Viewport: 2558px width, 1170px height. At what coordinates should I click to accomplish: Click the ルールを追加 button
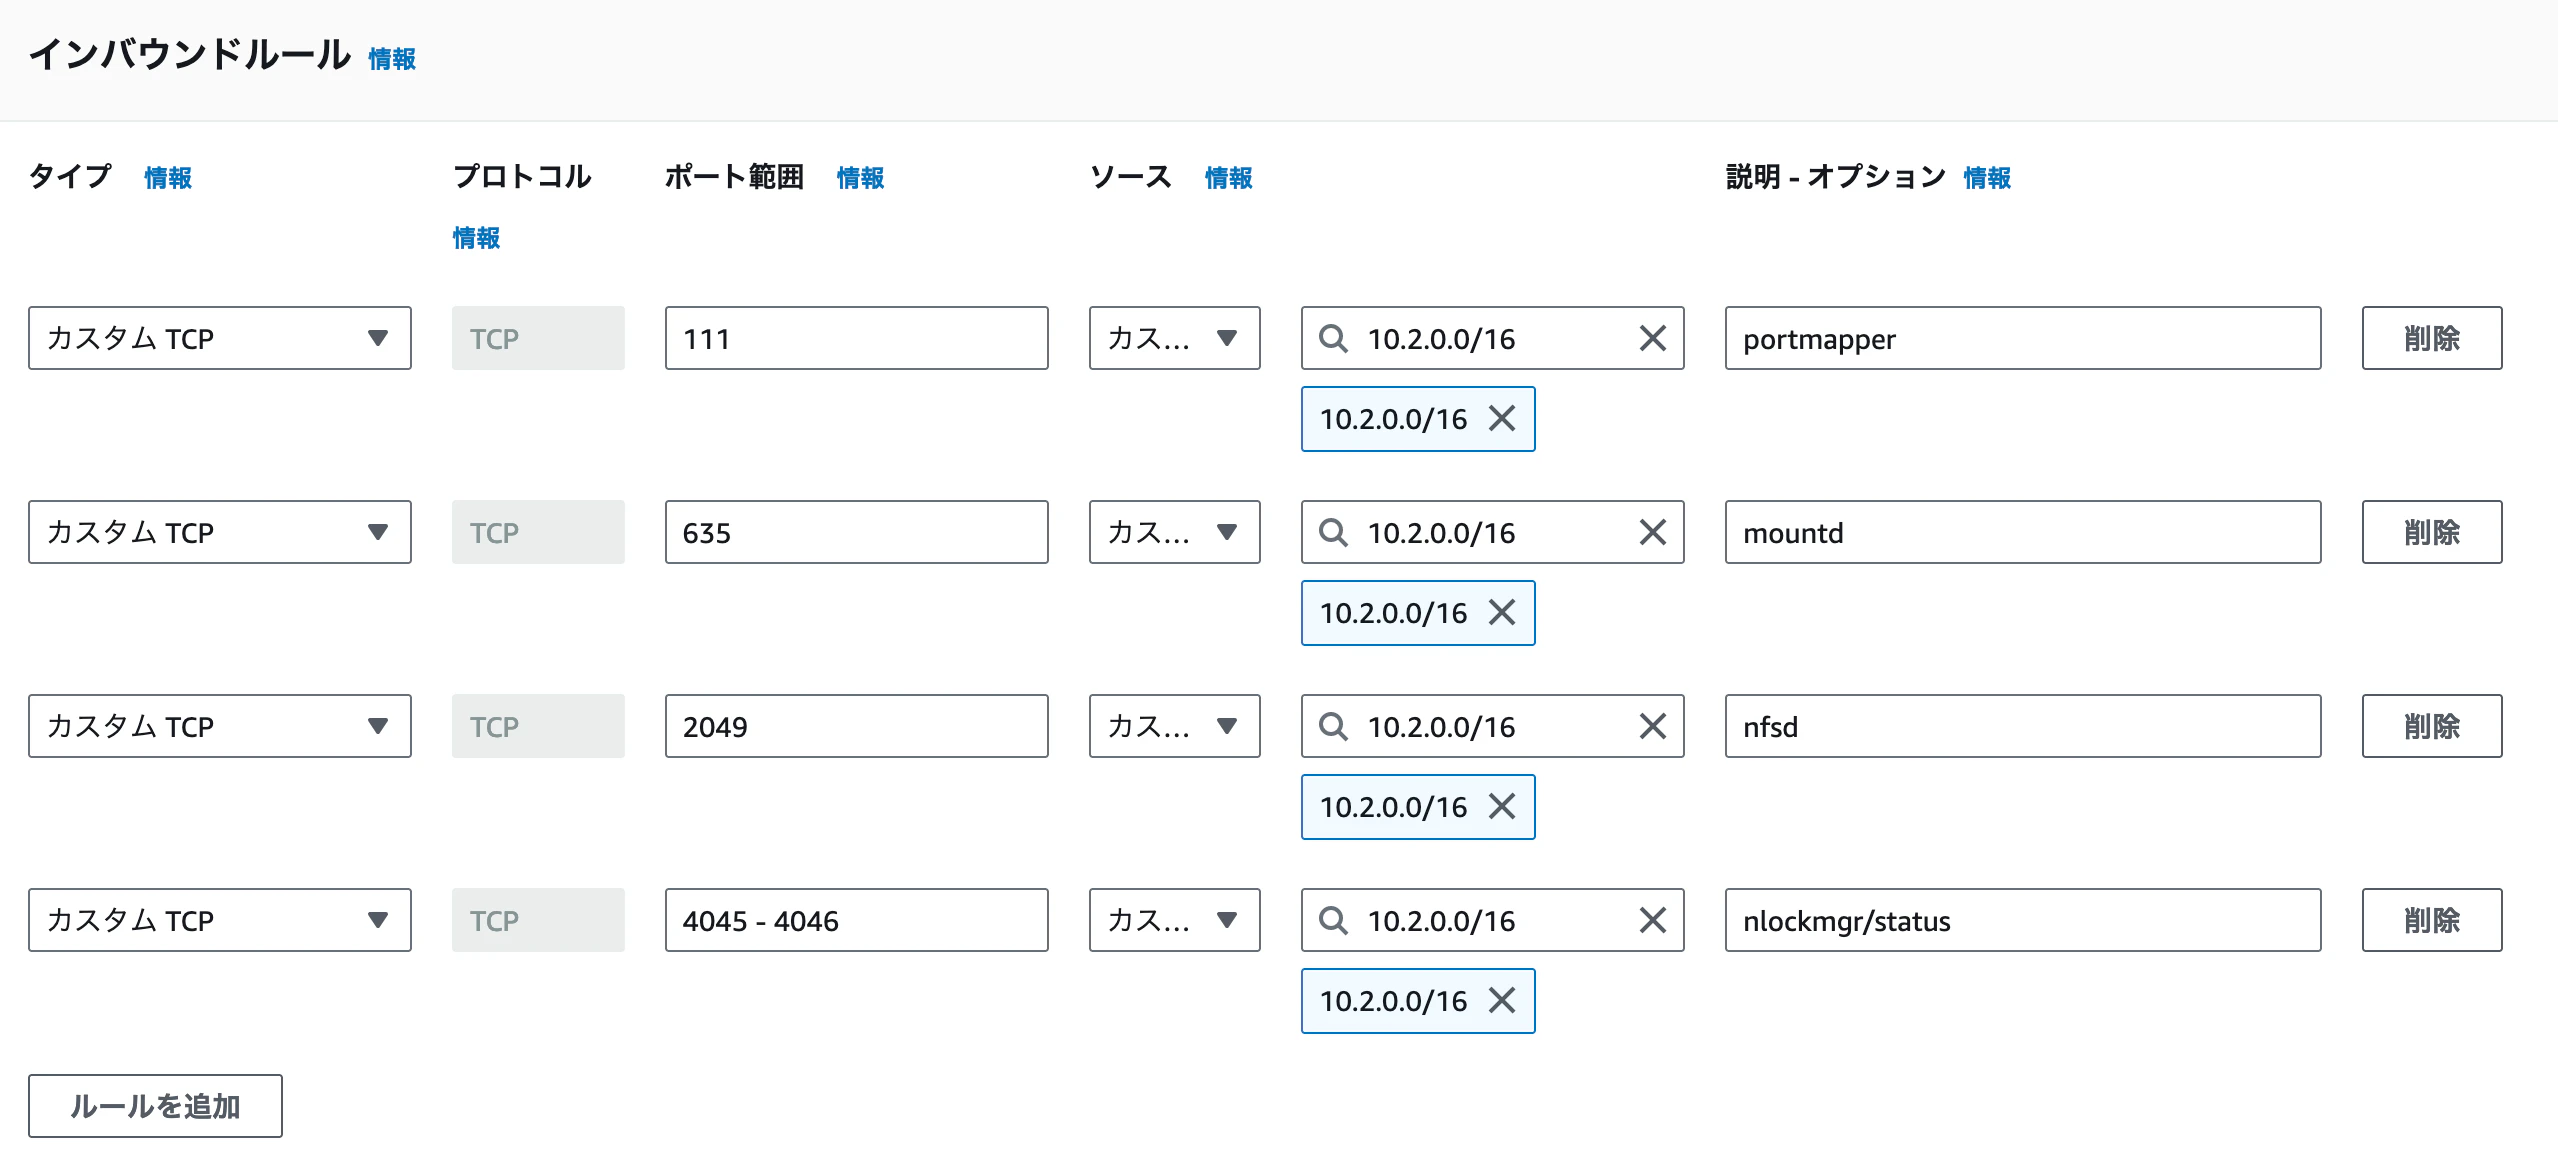(155, 1106)
